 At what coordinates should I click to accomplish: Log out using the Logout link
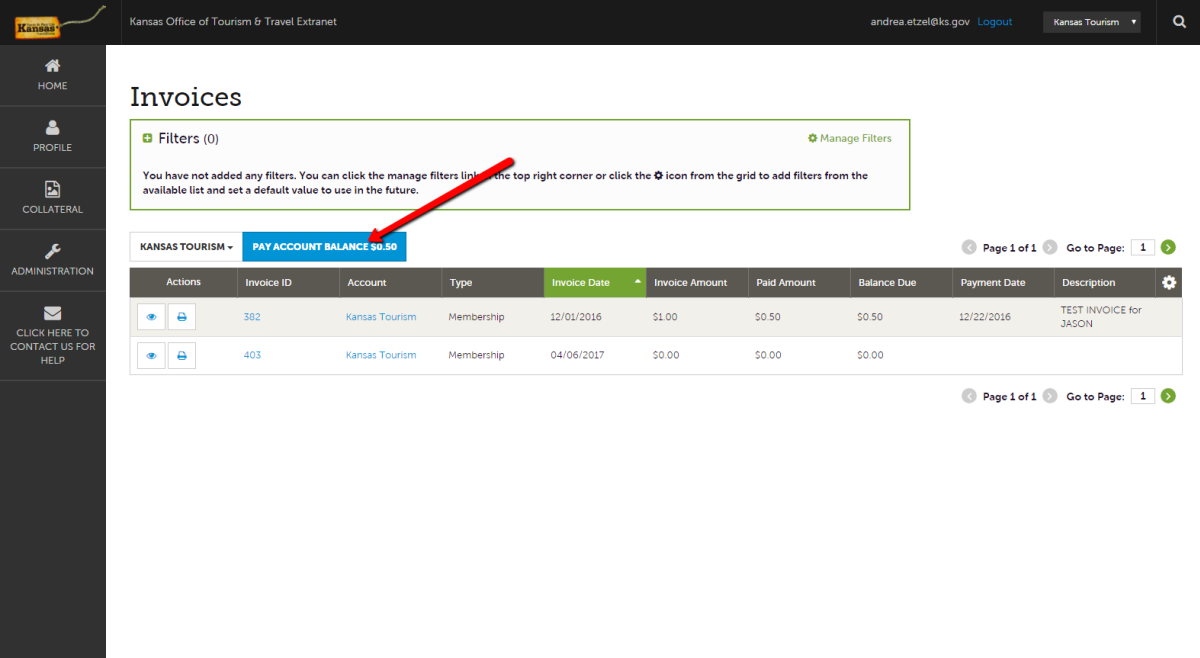click(x=995, y=22)
